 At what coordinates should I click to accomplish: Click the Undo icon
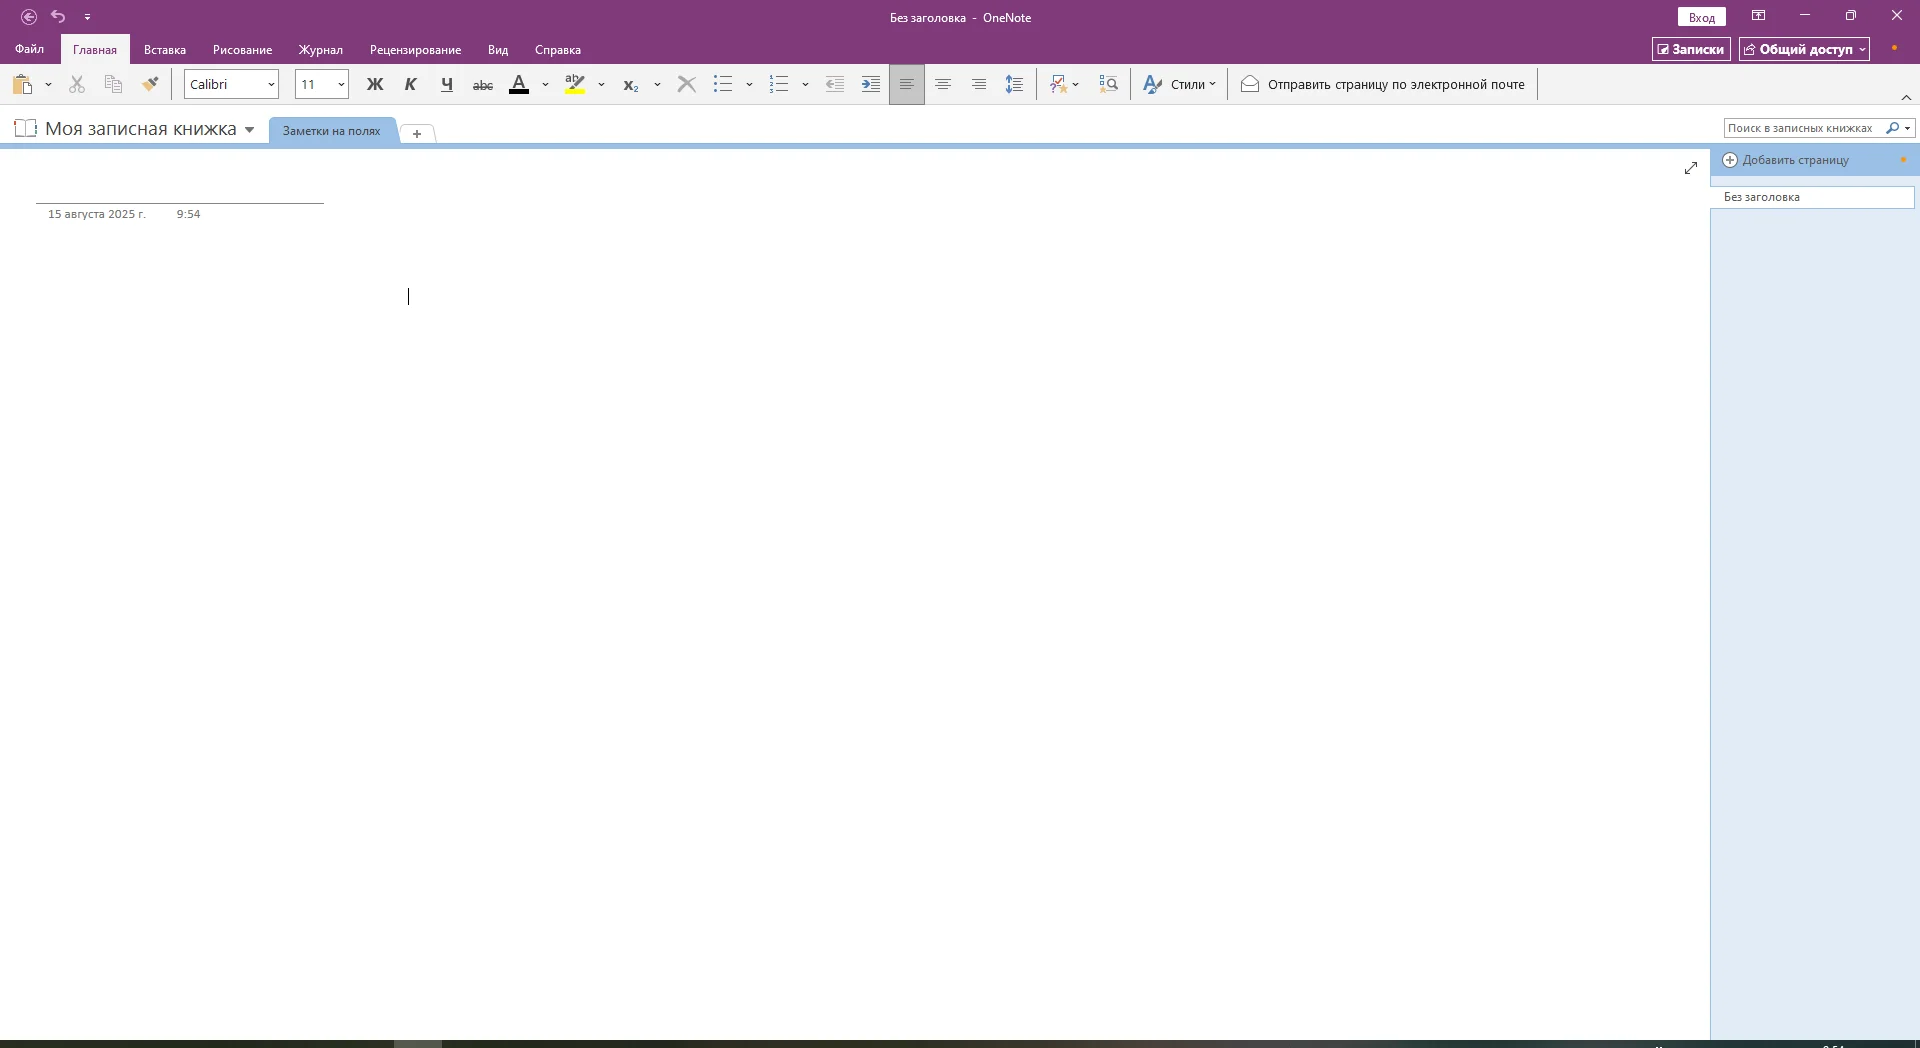[58, 17]
